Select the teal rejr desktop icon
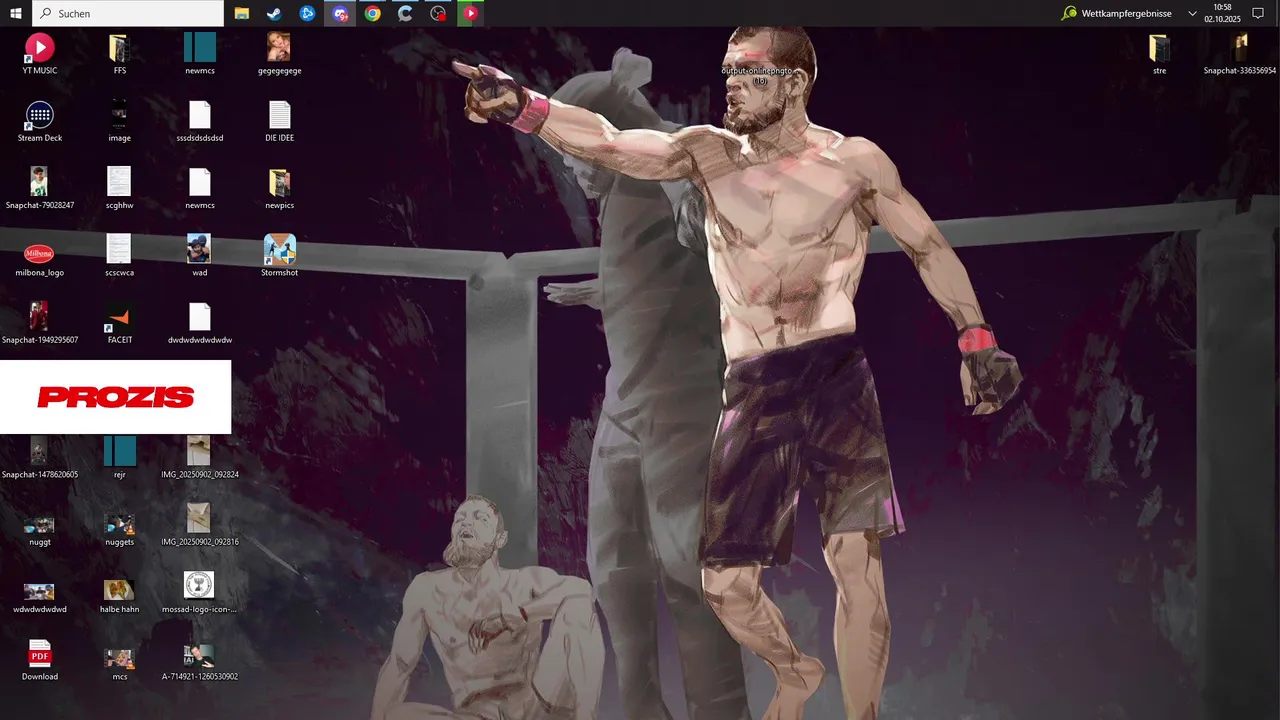Image resolution: width=1280 pixels, height=720 pixels. [x=119, y=457]
